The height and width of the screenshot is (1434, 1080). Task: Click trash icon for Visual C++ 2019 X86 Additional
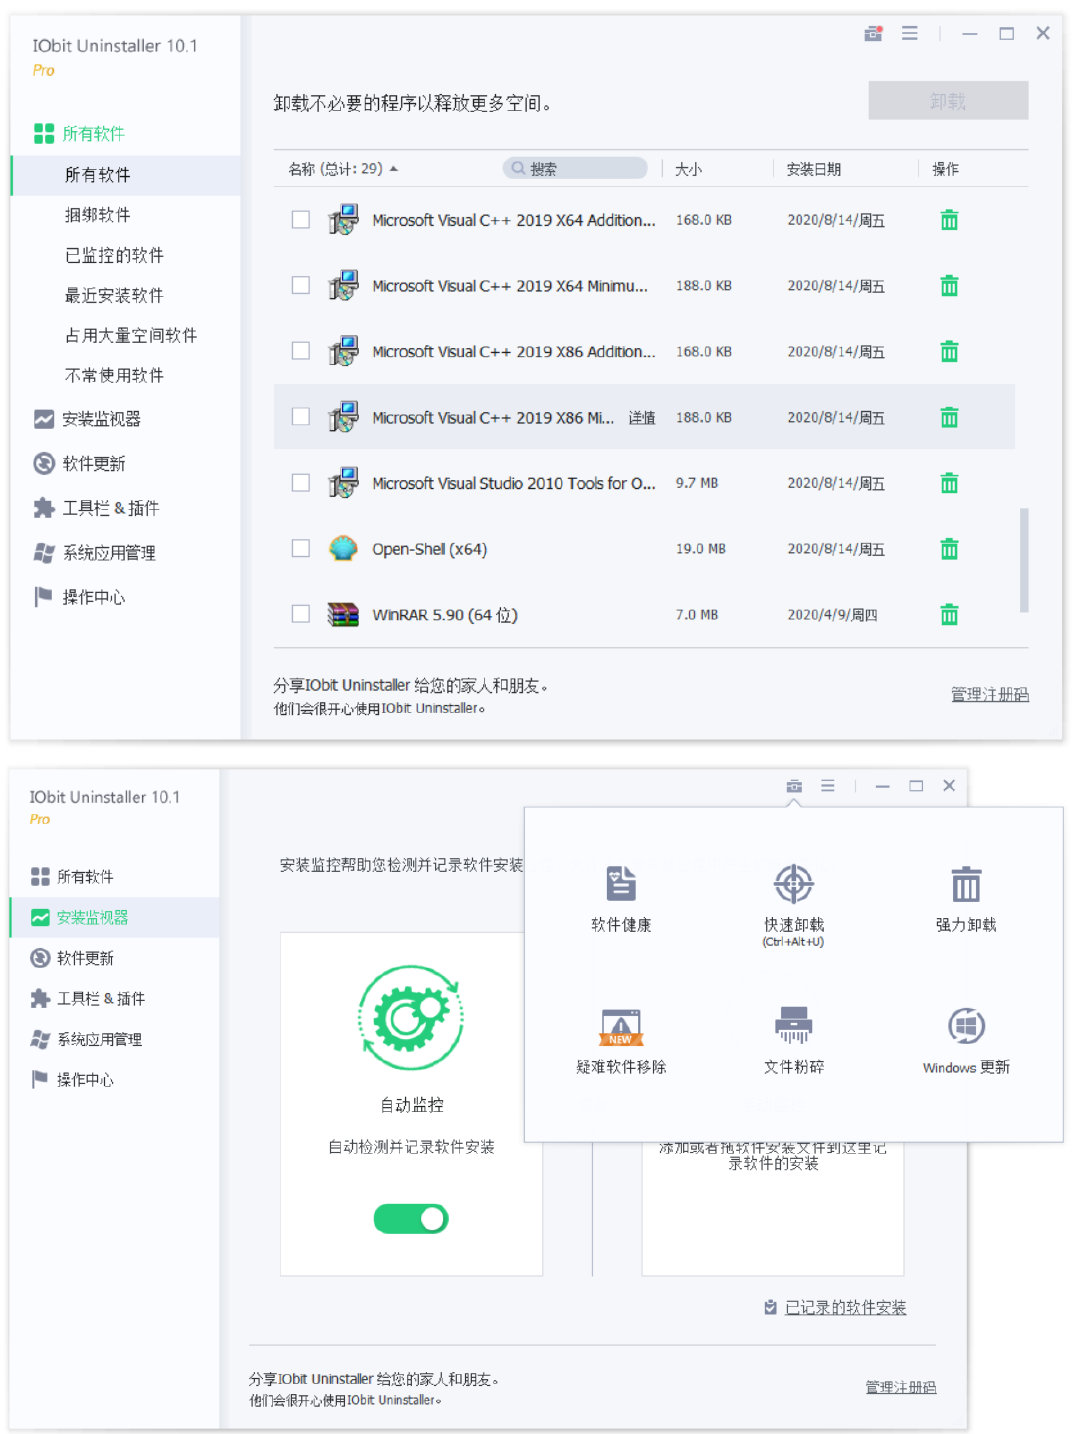(949, 352)
